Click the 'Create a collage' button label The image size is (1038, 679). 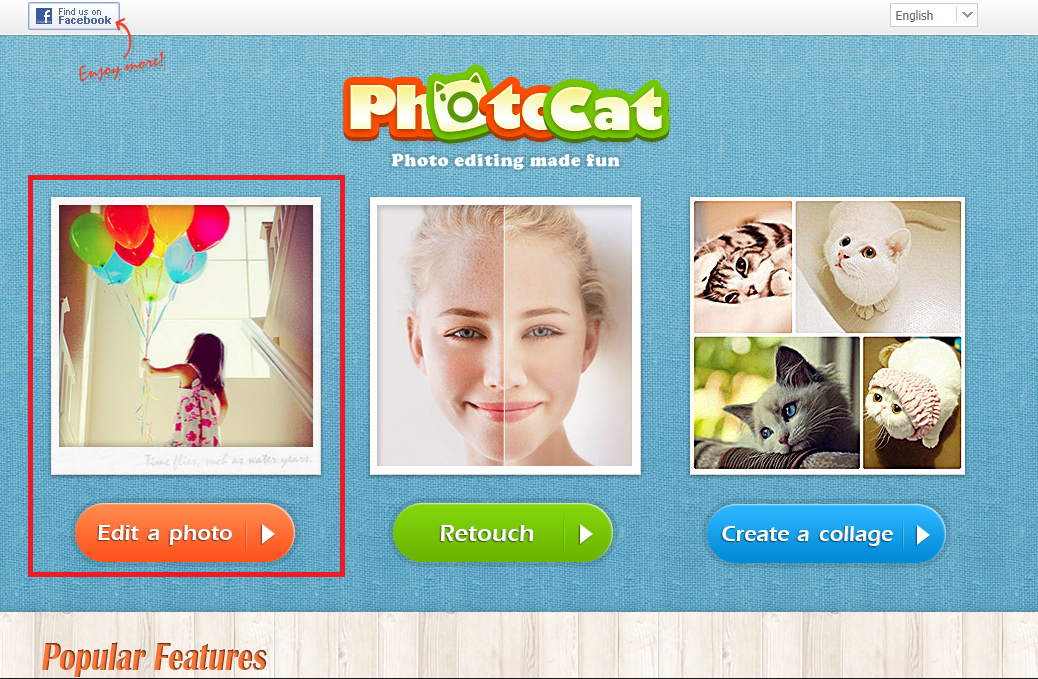[x=807, y=534]
